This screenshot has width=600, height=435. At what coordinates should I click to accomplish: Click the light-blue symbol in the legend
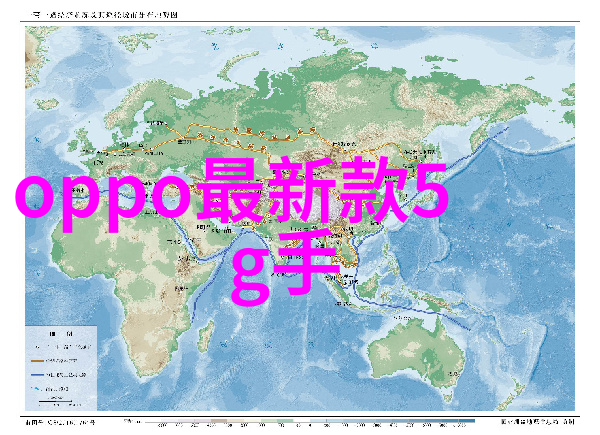point(37,389)
